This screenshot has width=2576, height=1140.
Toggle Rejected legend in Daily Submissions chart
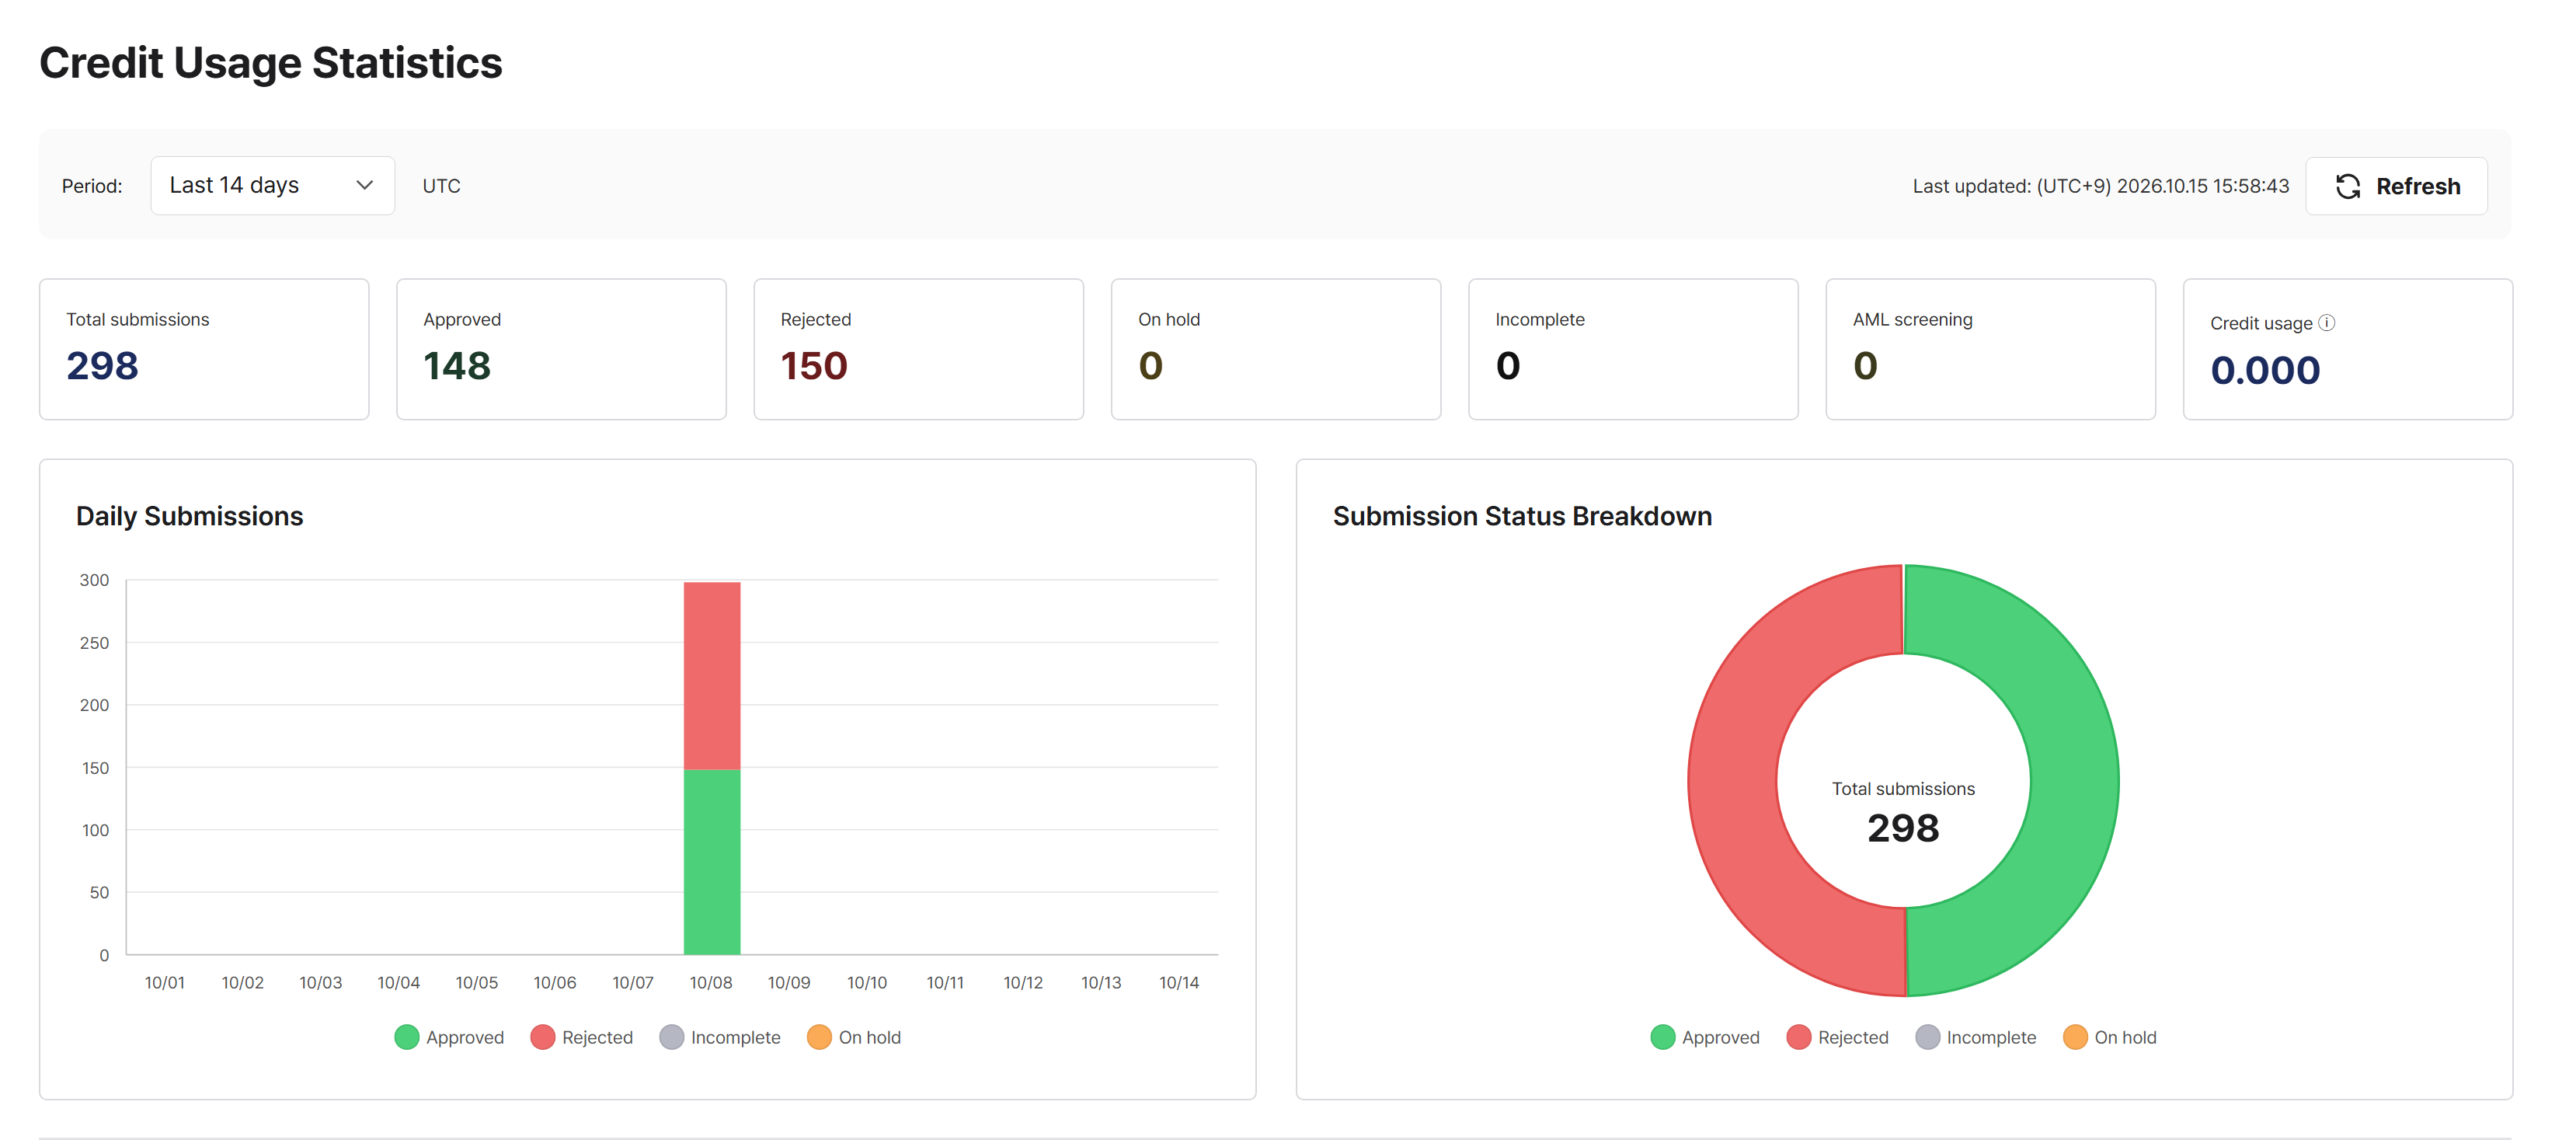[582, 1037]
